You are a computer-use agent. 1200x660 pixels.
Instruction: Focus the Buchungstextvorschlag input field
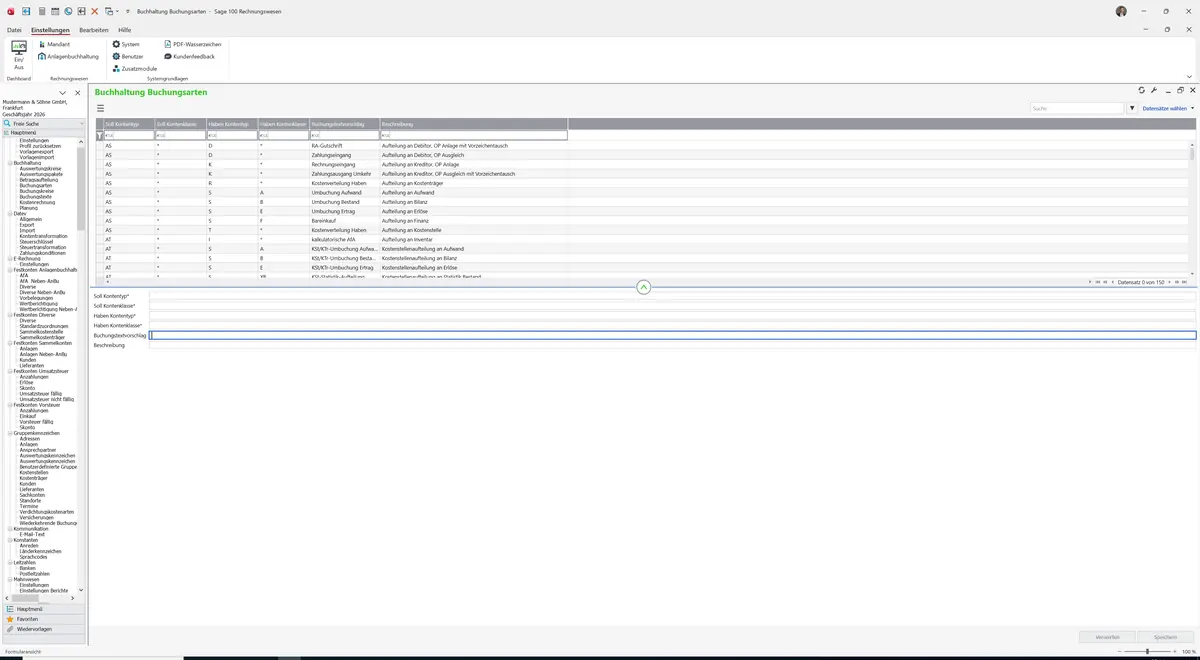(672, 335)
